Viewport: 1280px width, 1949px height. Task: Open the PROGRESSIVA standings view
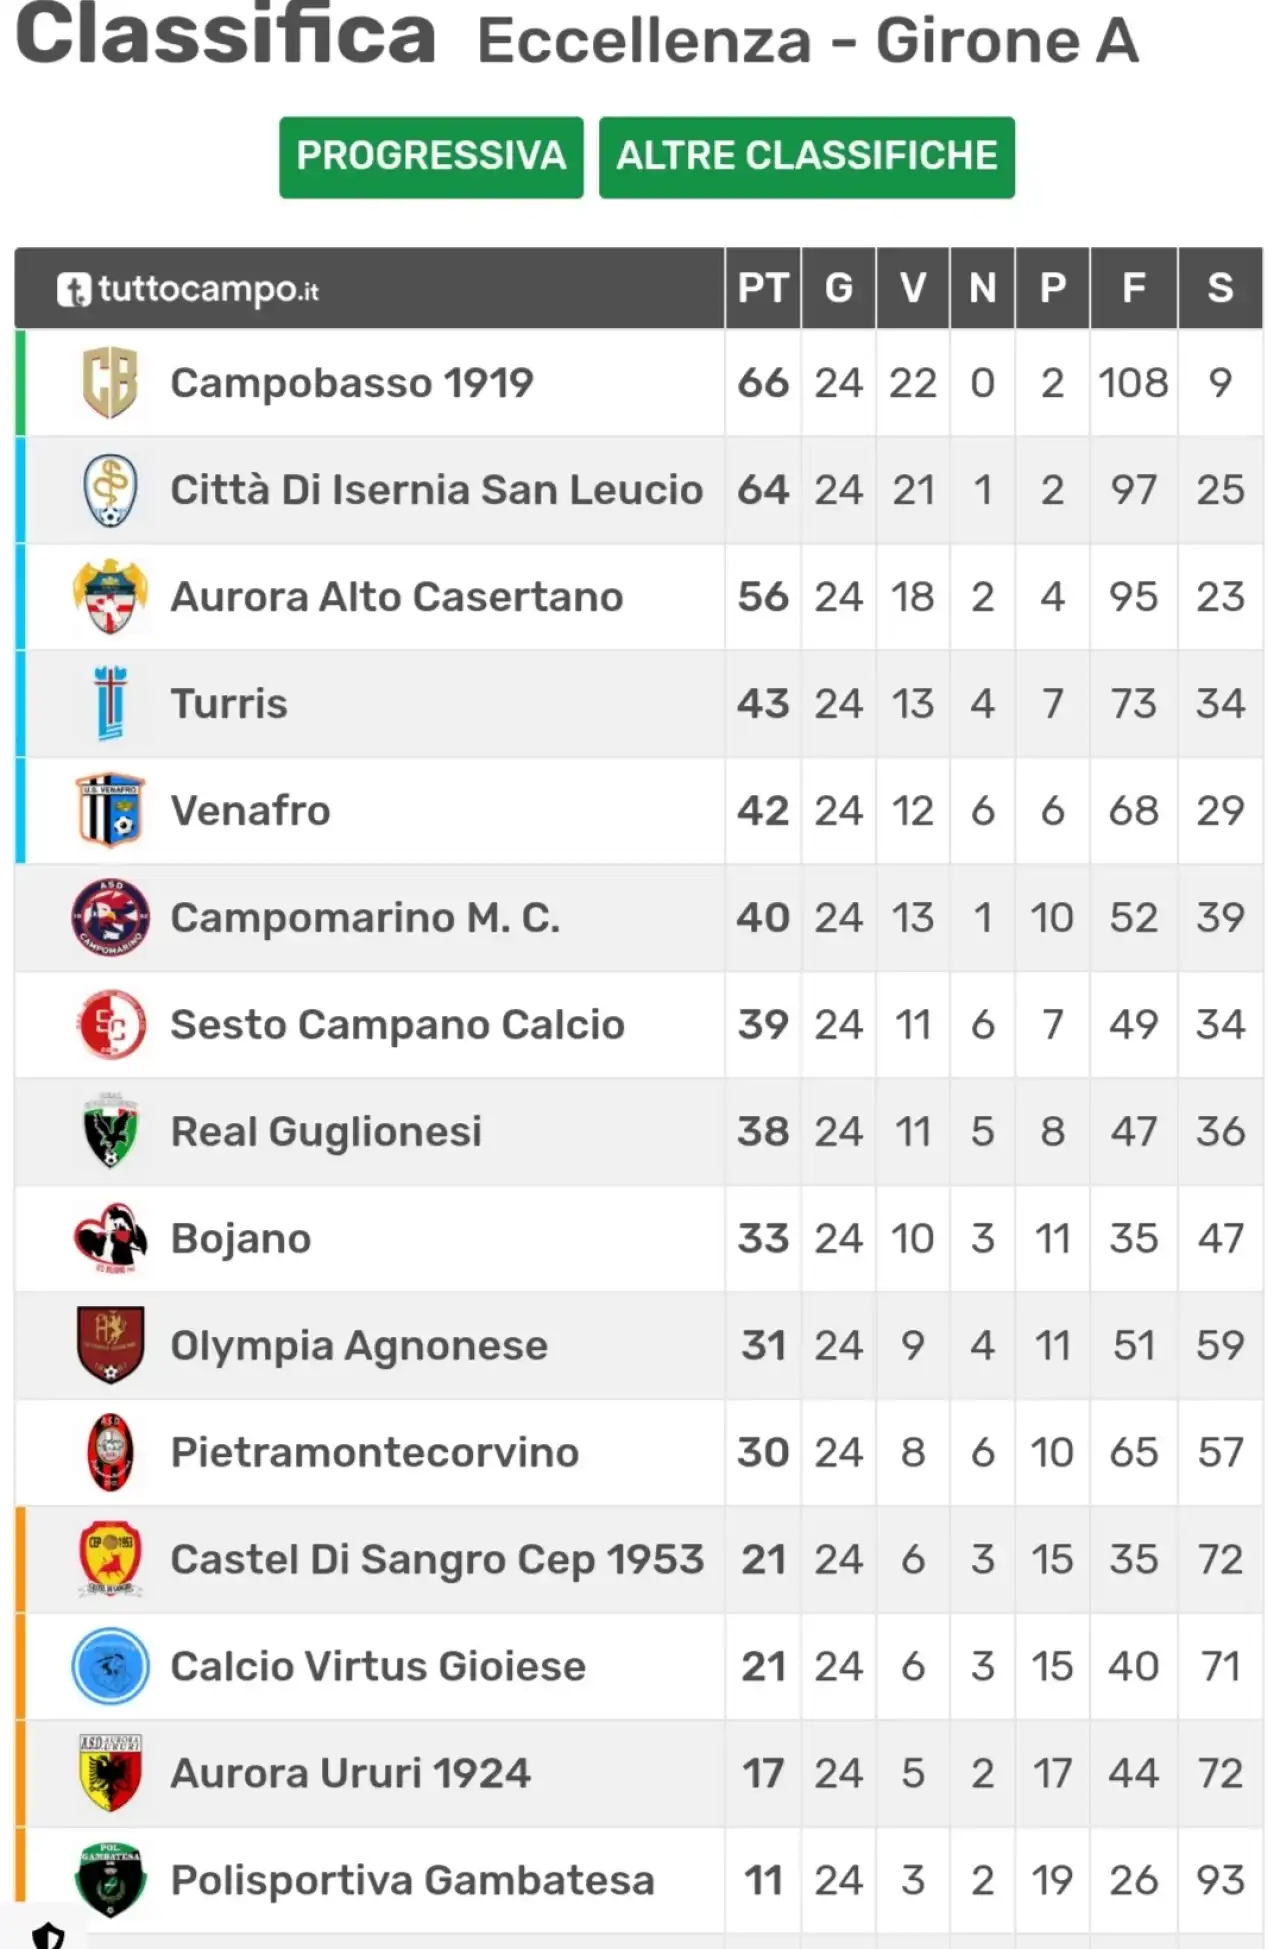click(x=431, y=157)
